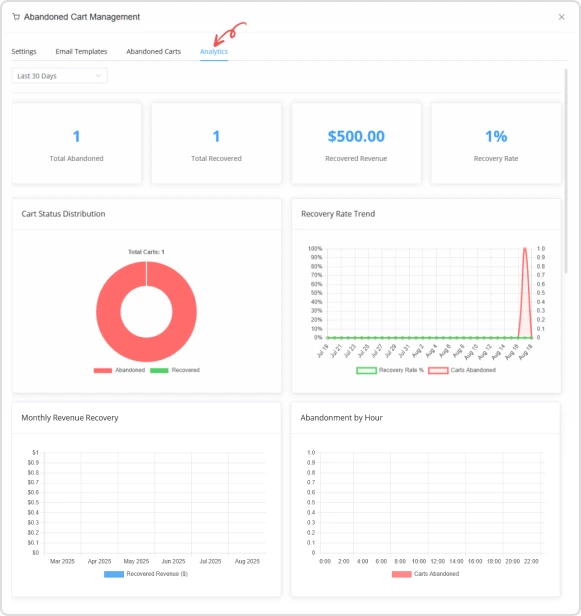Screen dimensions: 581x616
Task: Click the 1% Recovery Rate value
Action: [496, 136]
